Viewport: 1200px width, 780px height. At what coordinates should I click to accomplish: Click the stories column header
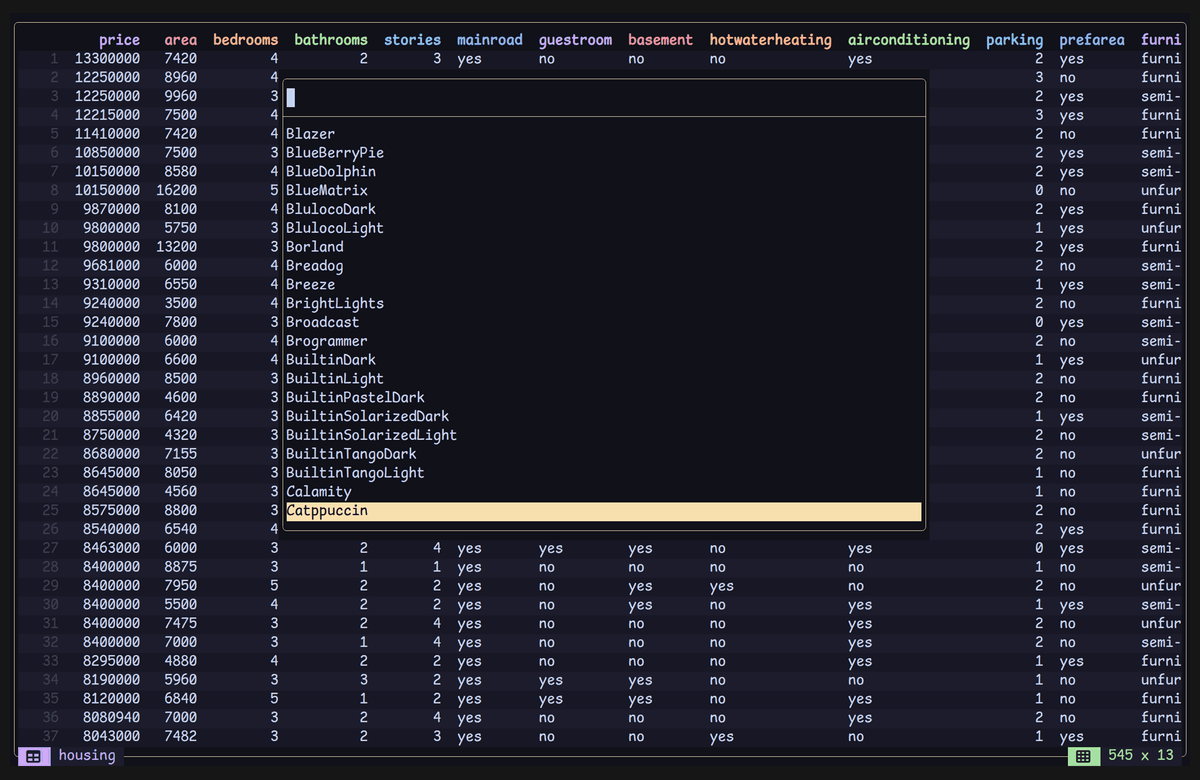(x=412, y=40)
